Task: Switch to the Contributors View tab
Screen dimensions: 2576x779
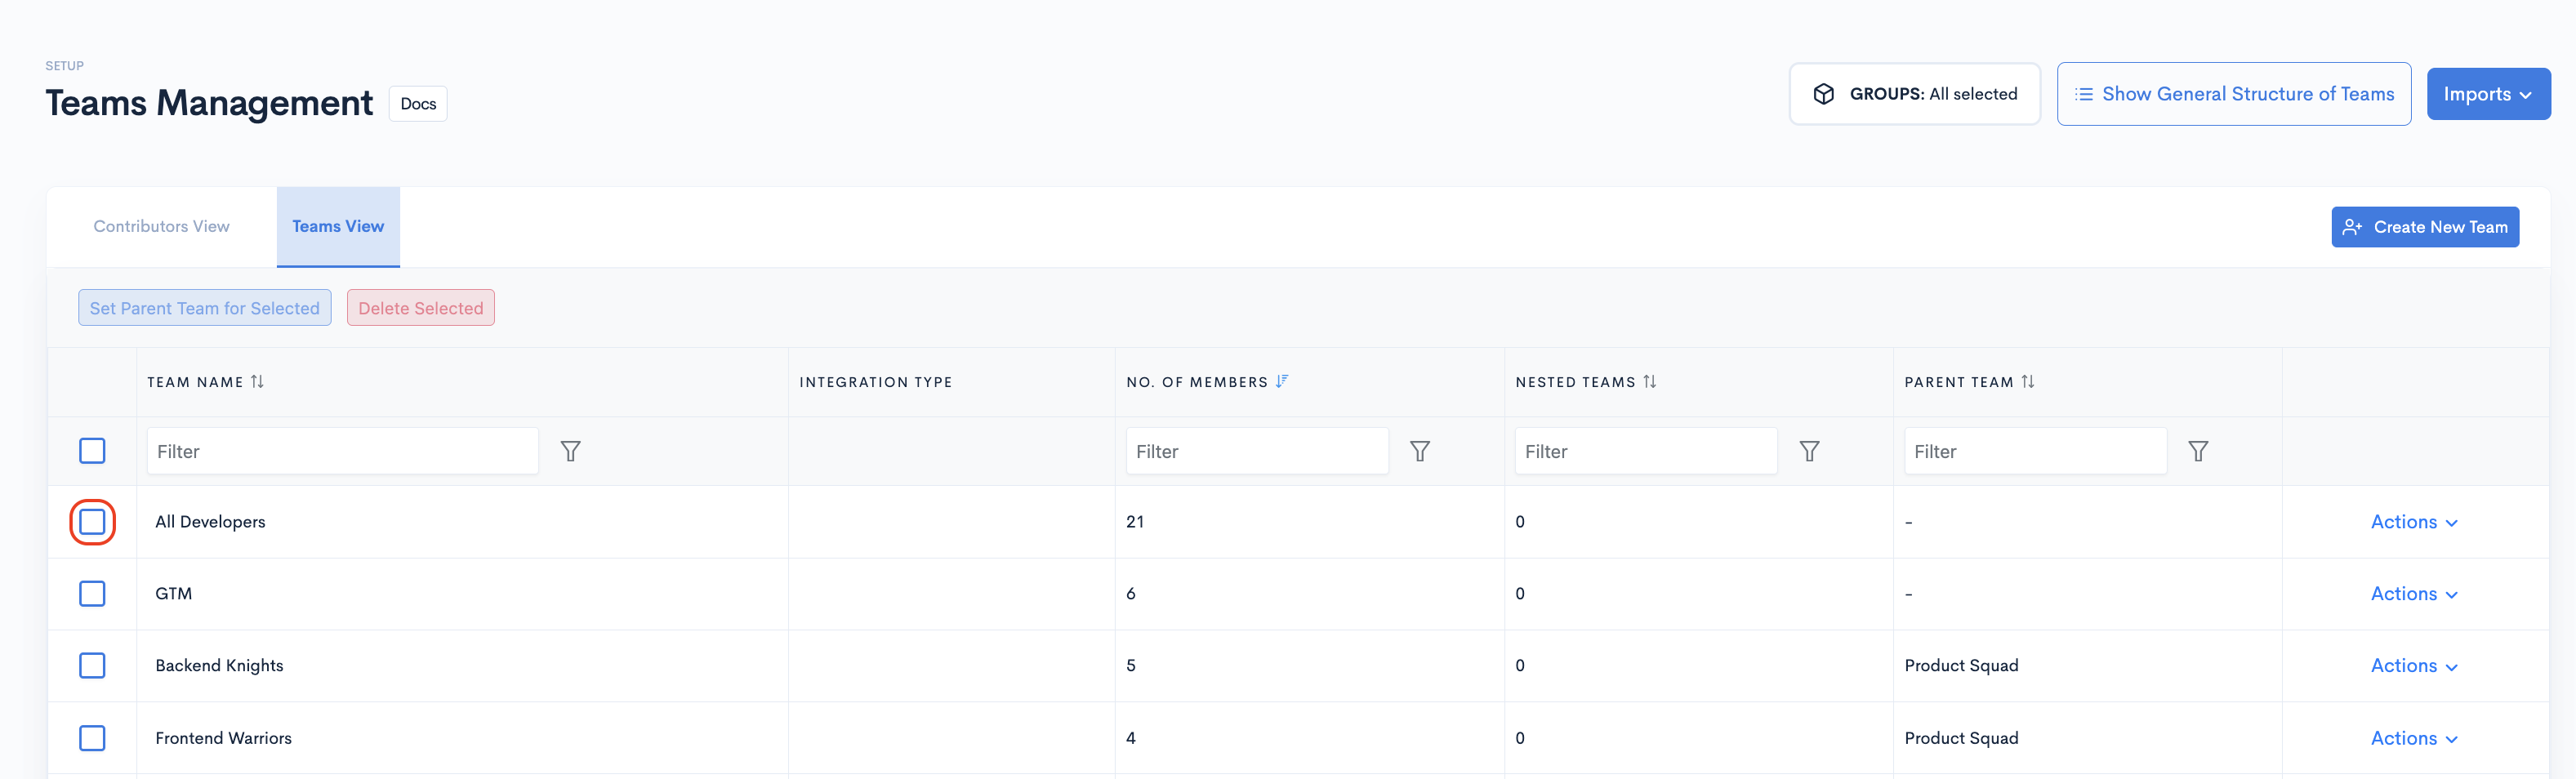Action: click(x=161, y=227)
